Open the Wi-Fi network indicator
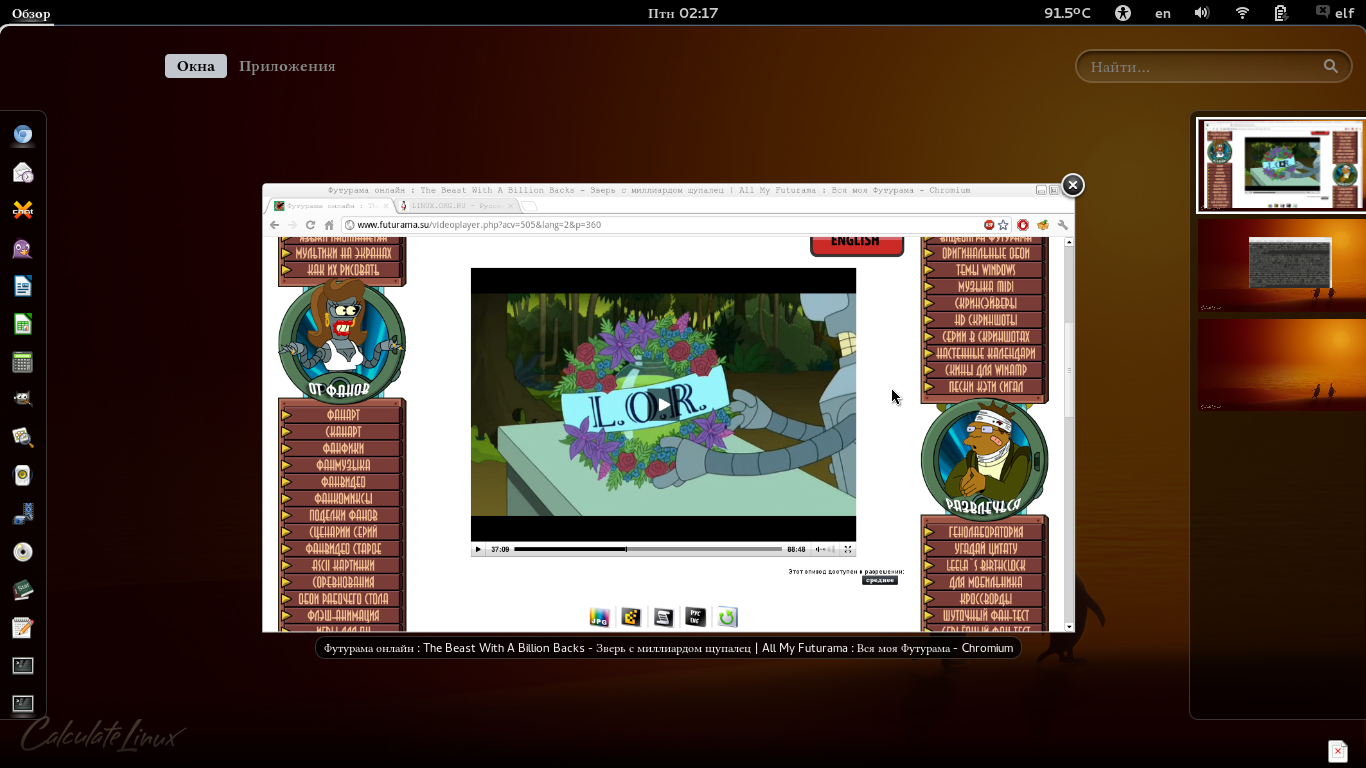 tap(1242, 13)
